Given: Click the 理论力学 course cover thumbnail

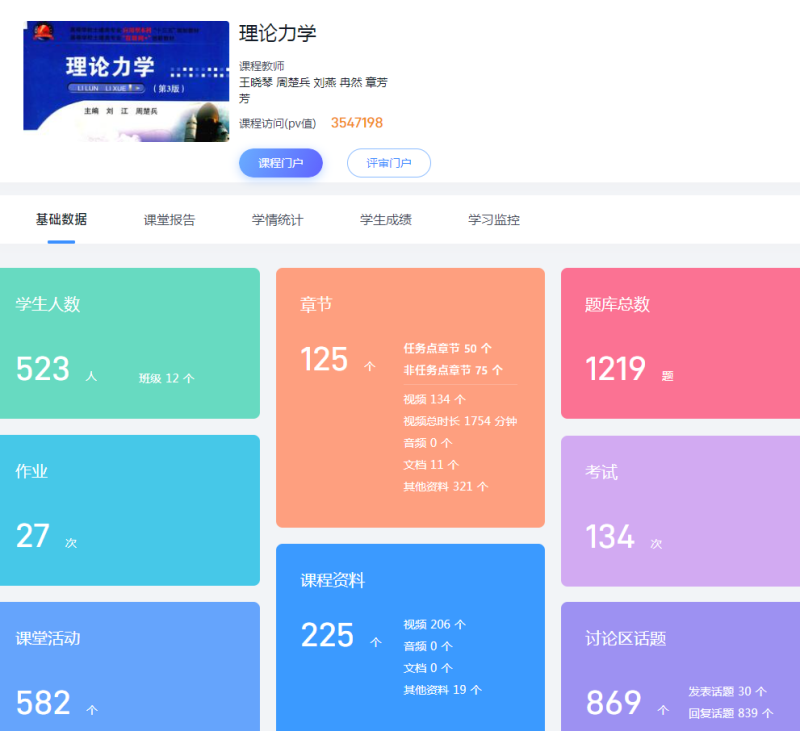Looking at the screenshot, I should click(x=125, y=82).
